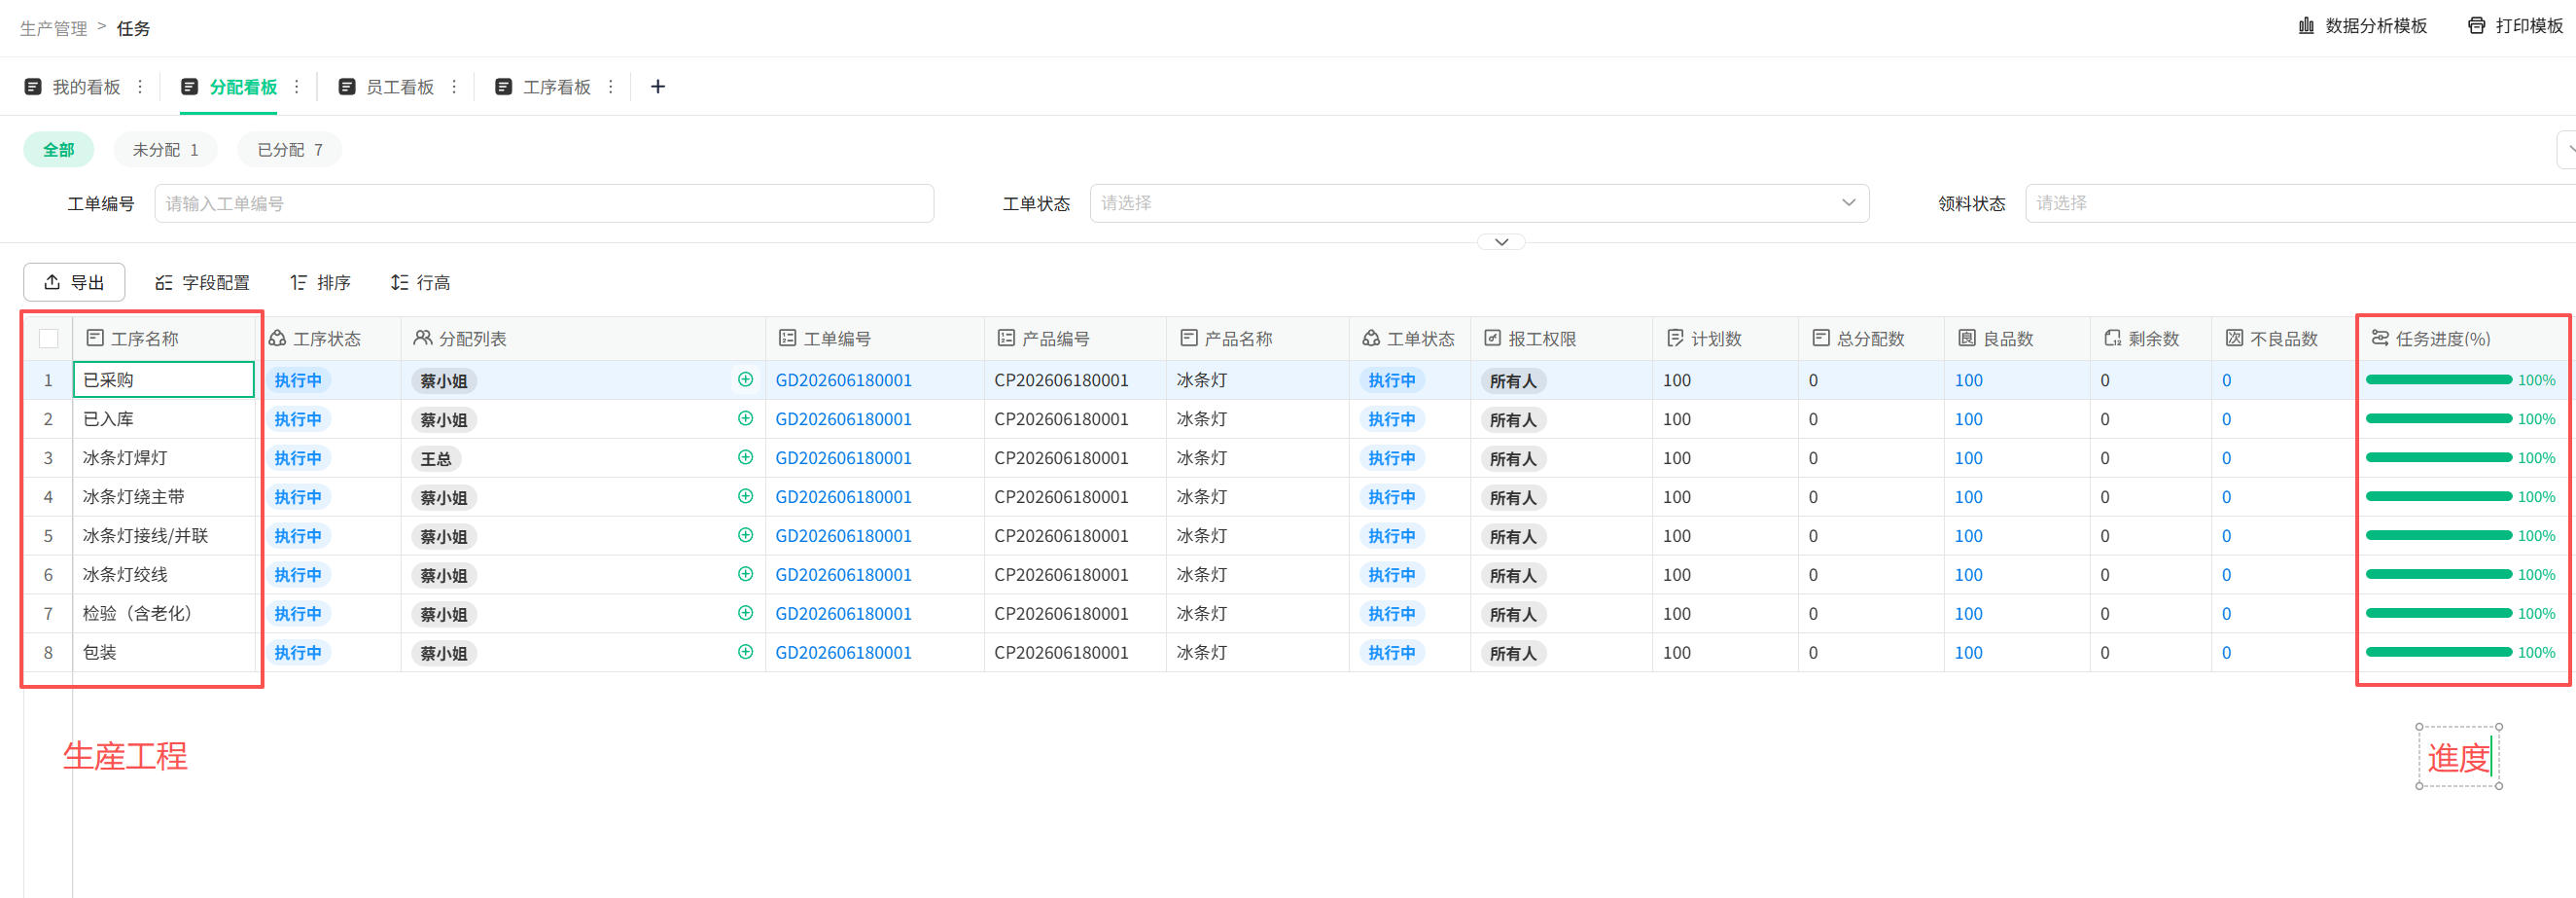Click the 工序状态 column header icon
This screenshot has width=2576, height=898.
(x=278, y=339)
